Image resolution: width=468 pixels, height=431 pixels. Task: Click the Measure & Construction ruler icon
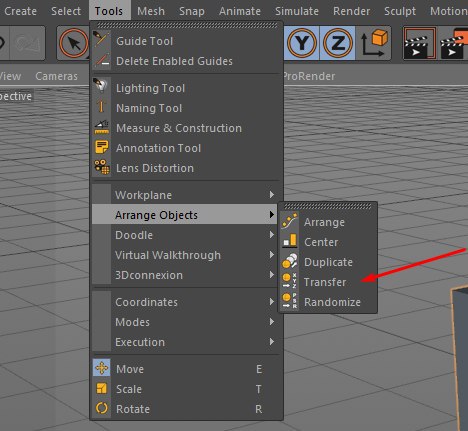click(x=101, y=128)
